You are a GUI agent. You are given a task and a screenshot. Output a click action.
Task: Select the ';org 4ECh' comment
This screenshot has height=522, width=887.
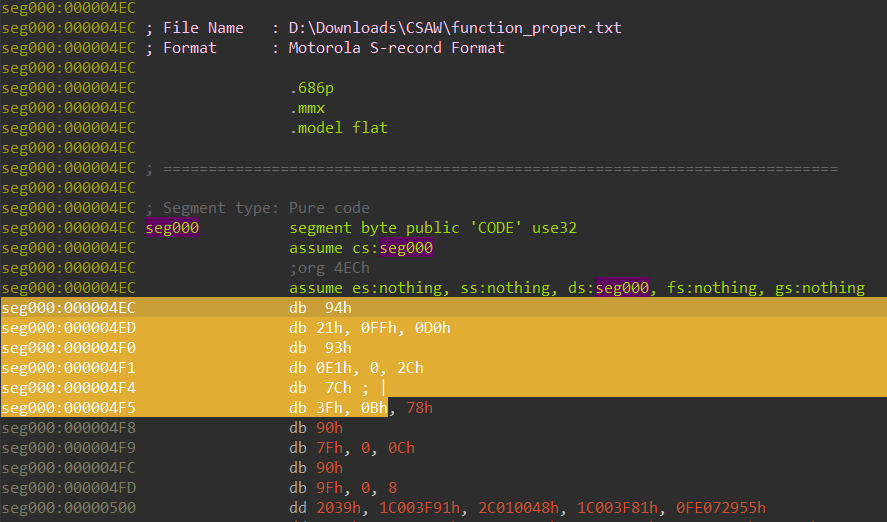[329, 268]
